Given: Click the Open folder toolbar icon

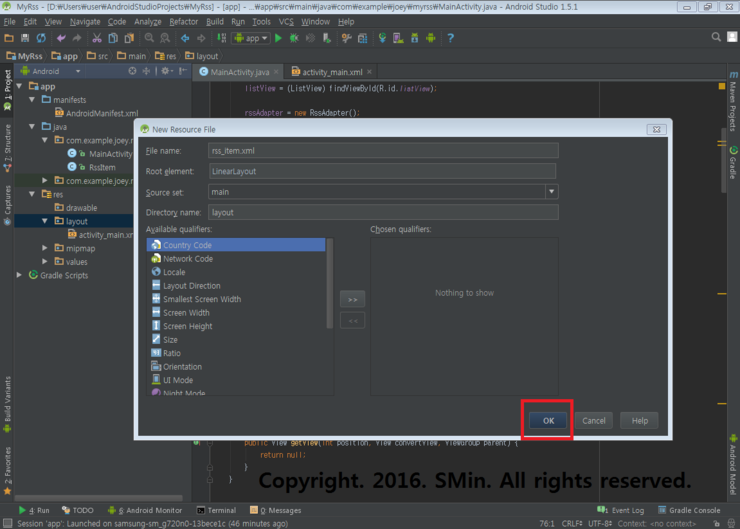Looking at the screenshot, I should tap(9, 38).
